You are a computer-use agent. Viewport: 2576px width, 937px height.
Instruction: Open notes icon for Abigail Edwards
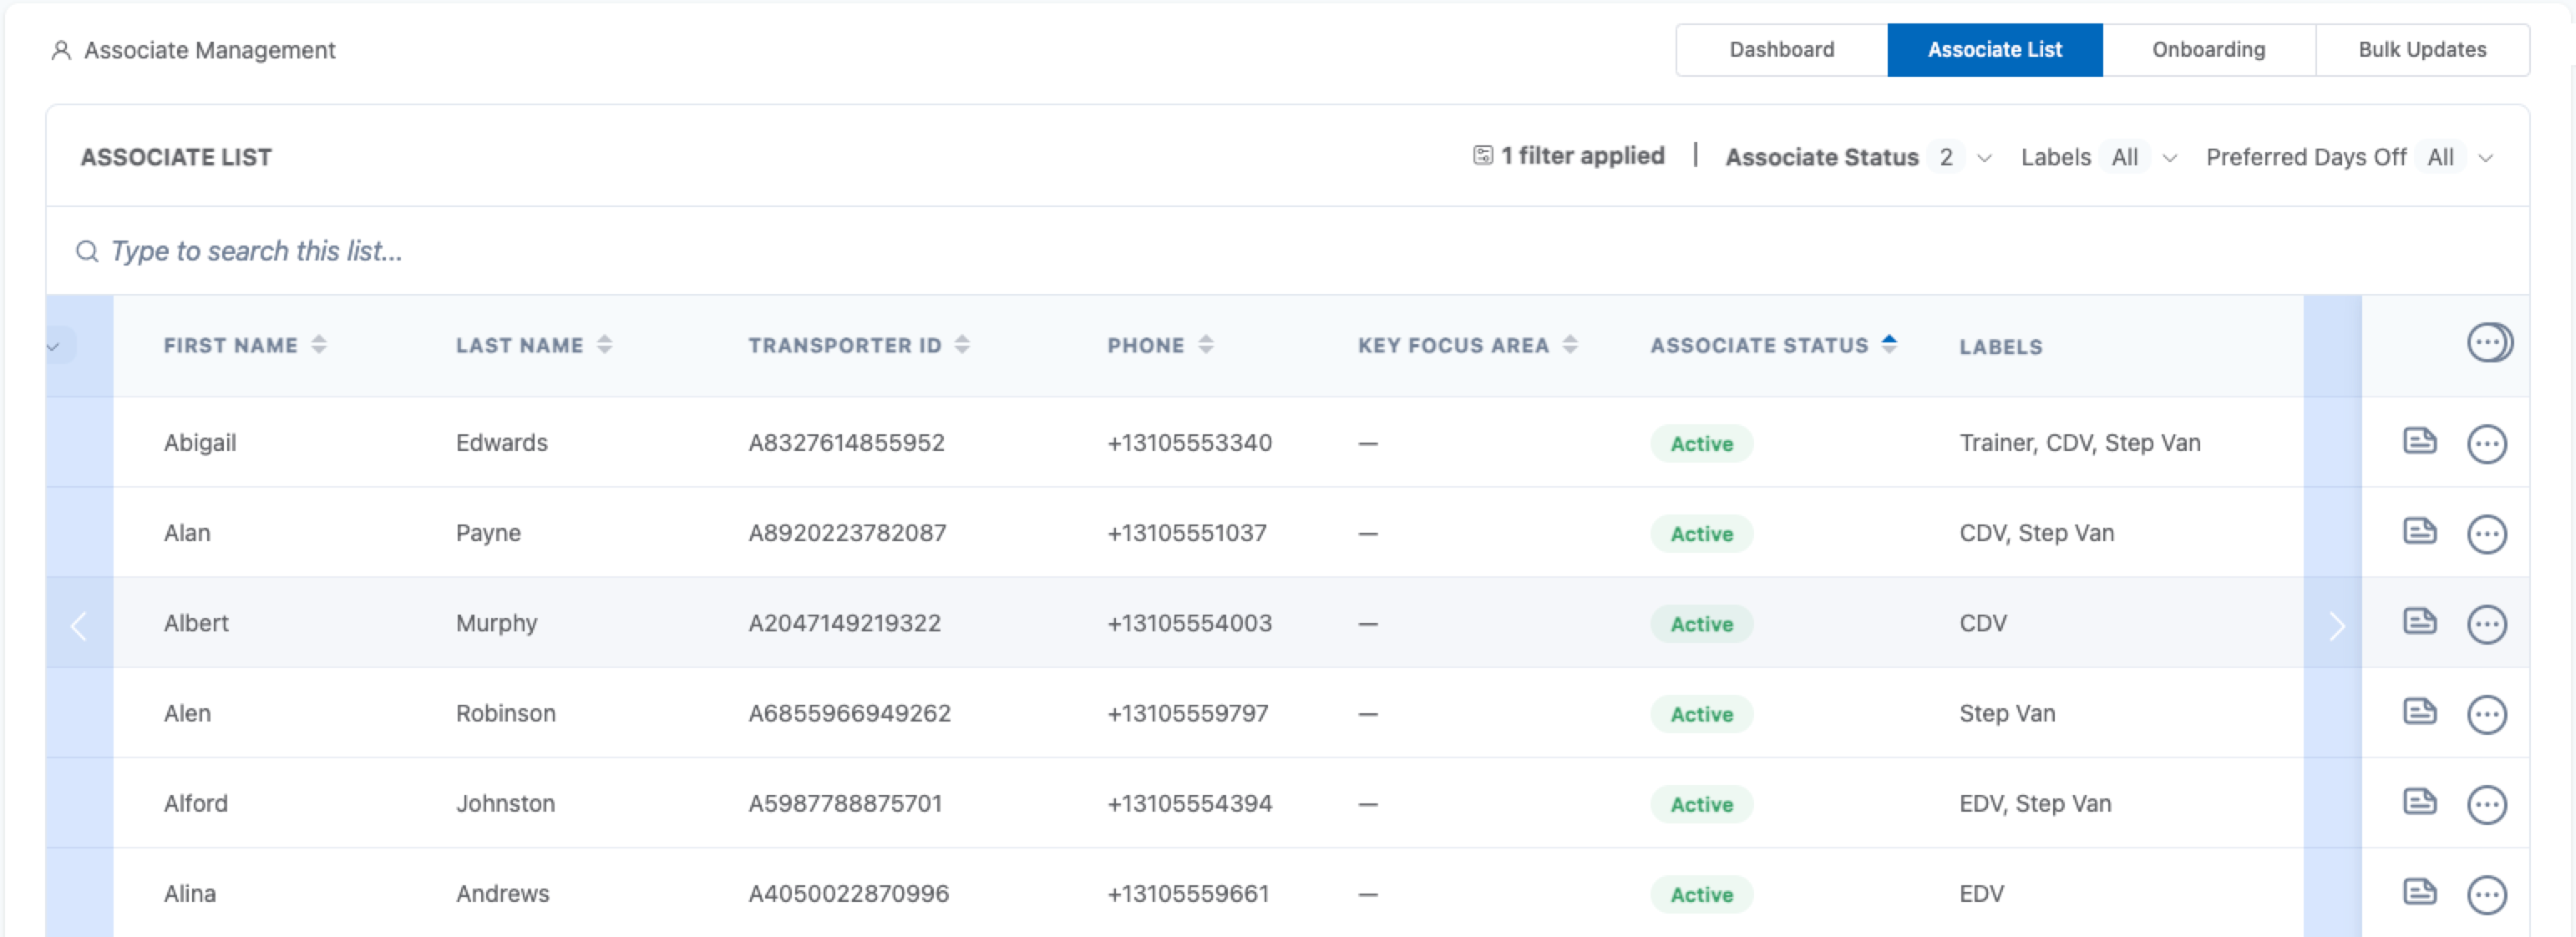tap(2419, 441)
